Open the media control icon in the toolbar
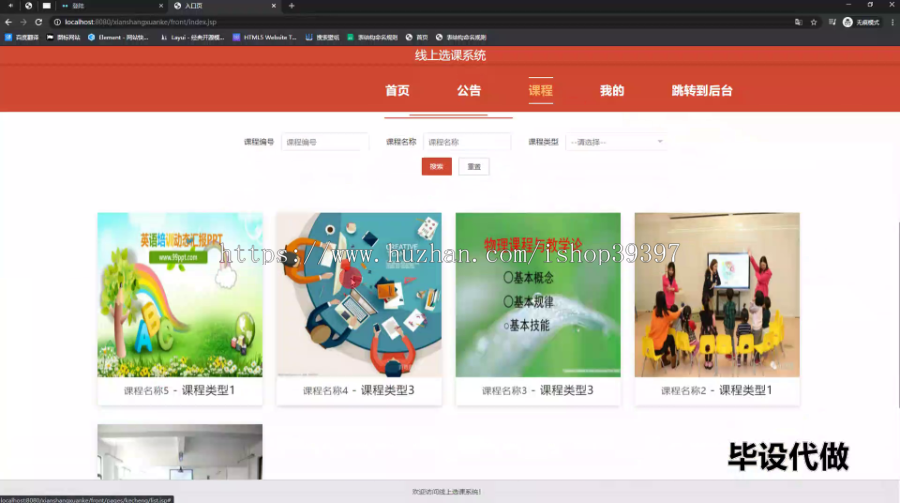The image size is (900, 503). 832,22
